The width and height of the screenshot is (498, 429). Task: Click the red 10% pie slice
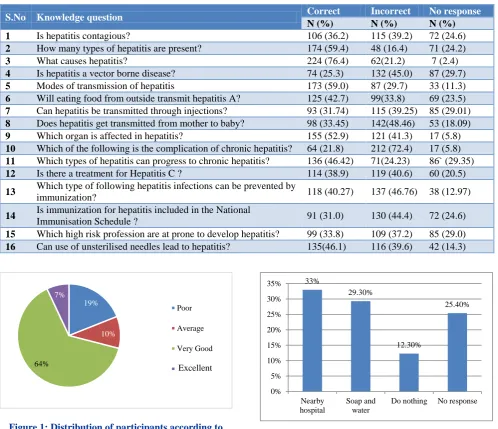coord(103,333)
